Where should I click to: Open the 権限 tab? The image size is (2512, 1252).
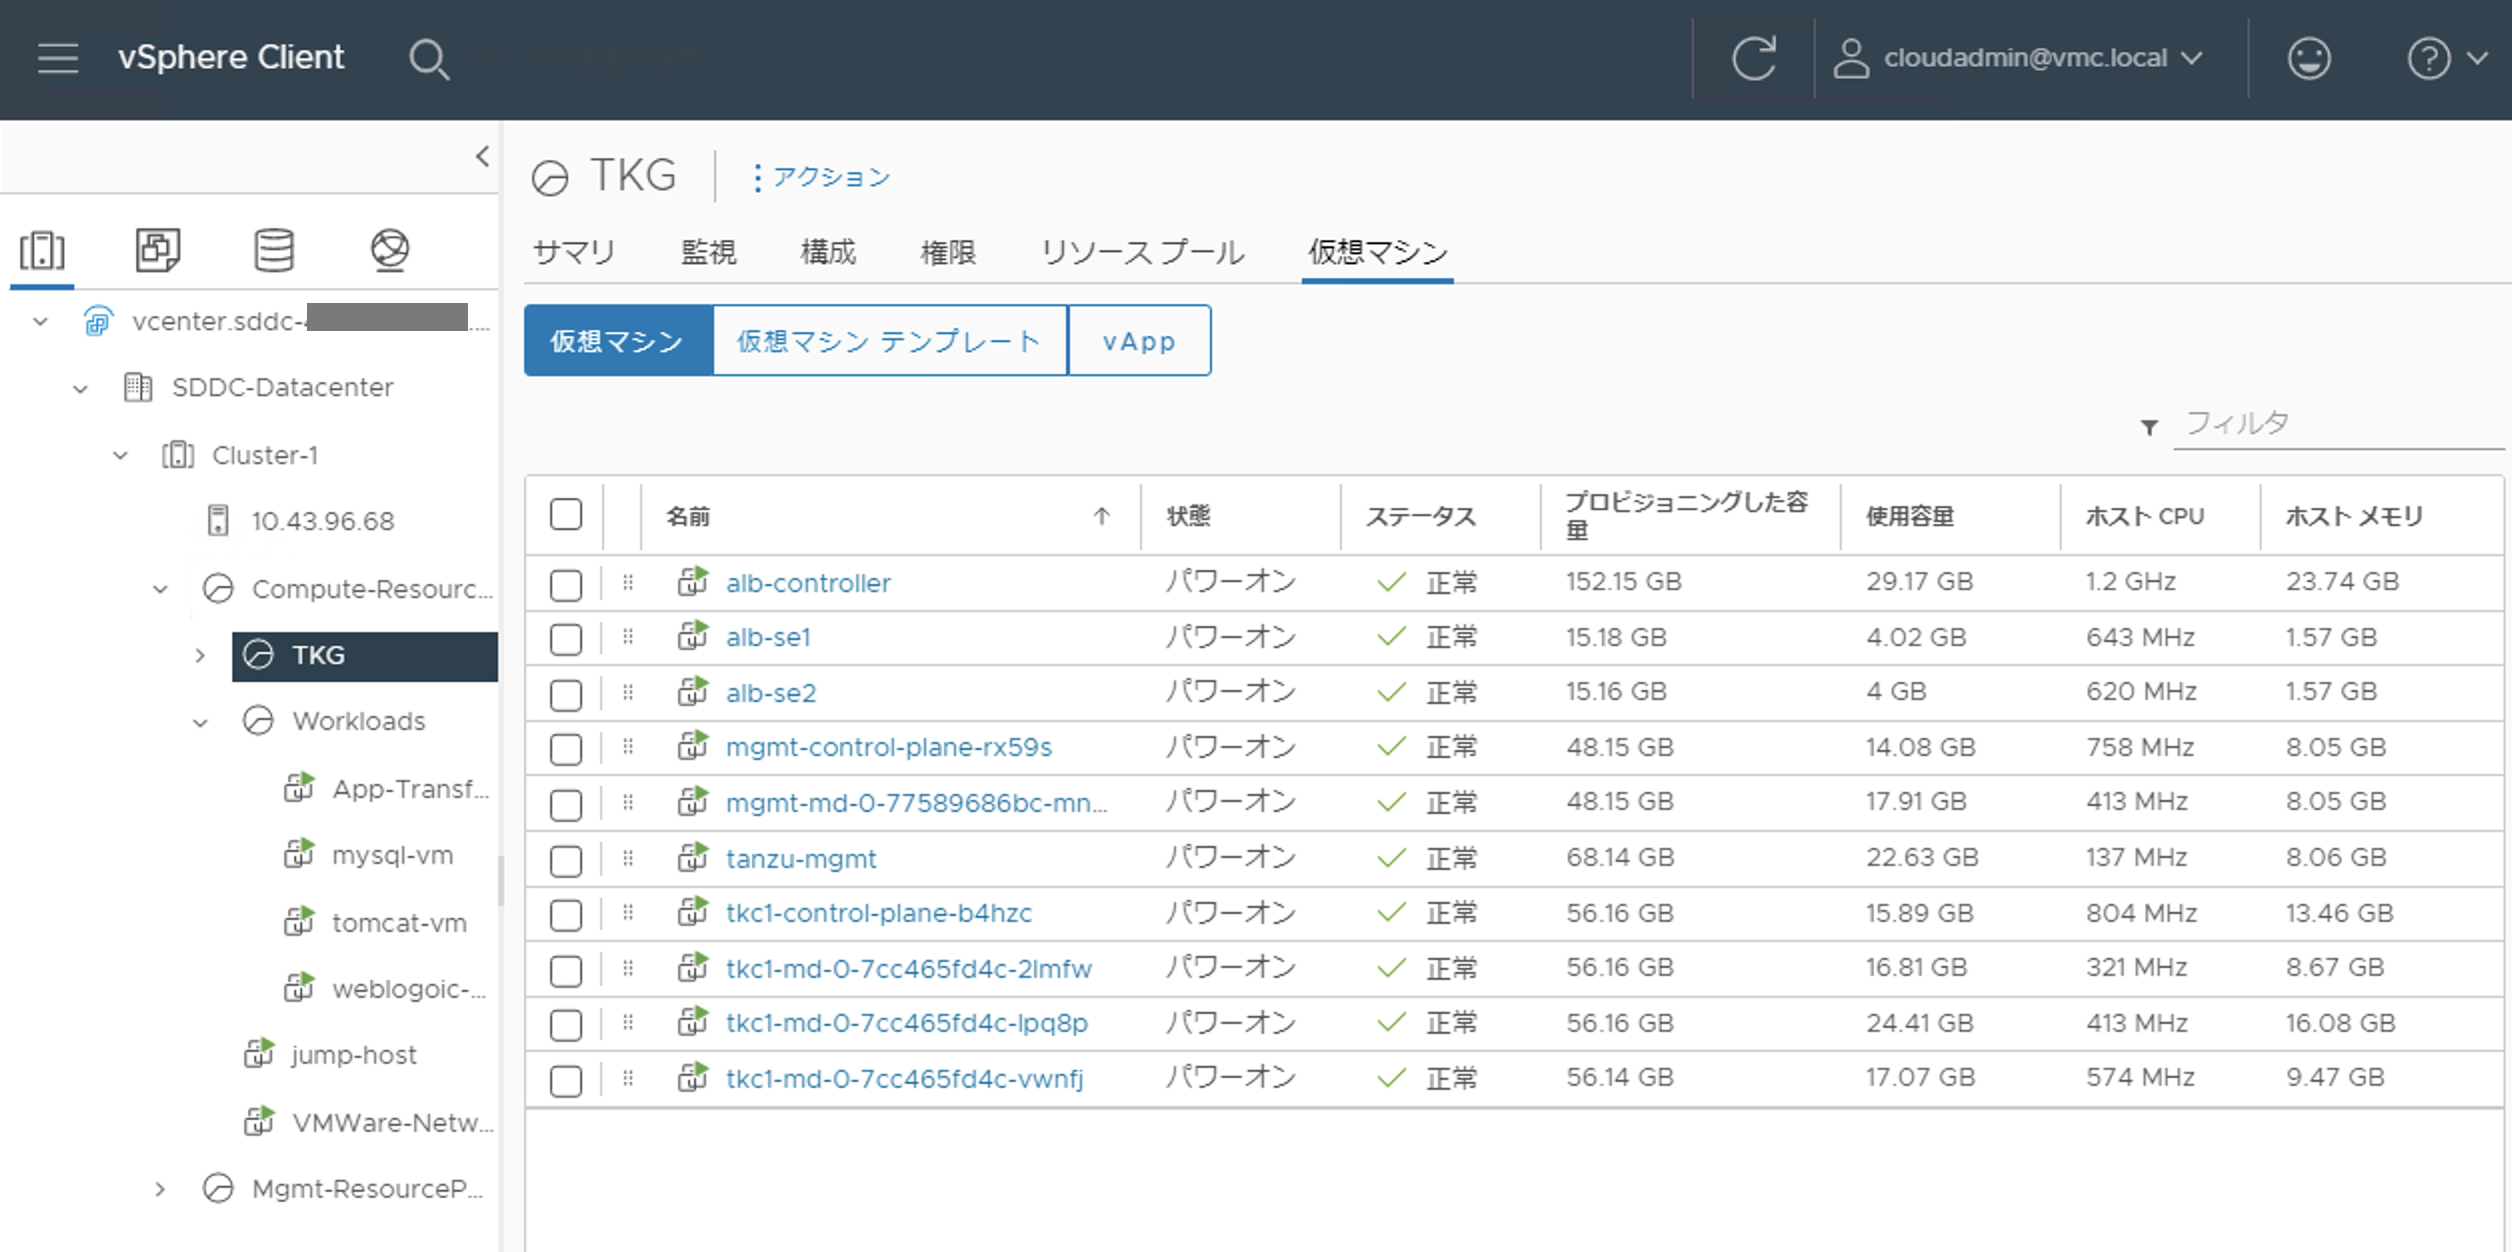click(x=948, y=252)
